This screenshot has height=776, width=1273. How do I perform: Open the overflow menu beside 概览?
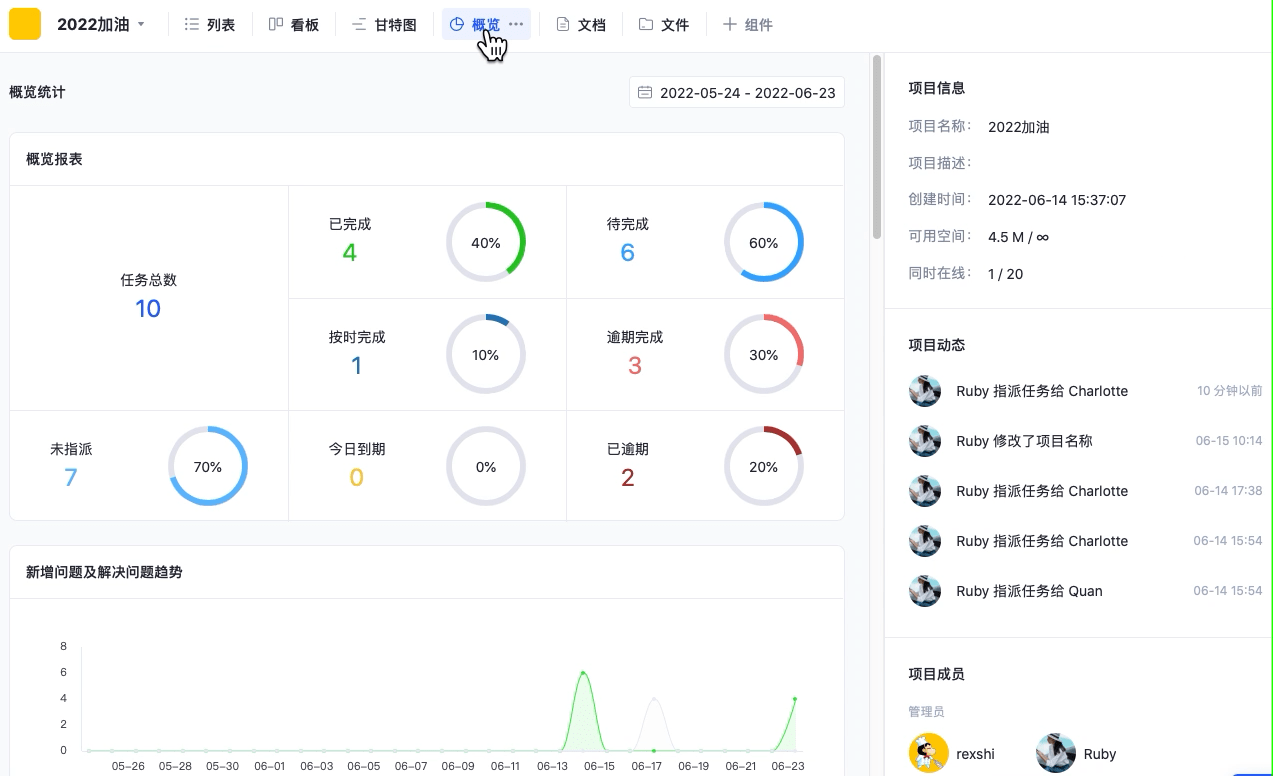(516, 24)
